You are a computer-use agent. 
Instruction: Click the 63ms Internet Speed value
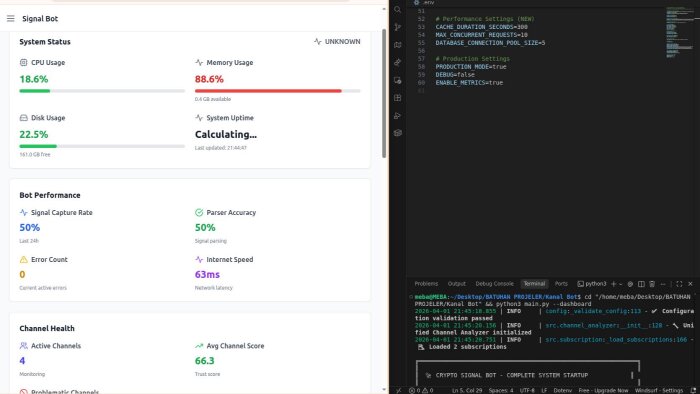point(207,274)
